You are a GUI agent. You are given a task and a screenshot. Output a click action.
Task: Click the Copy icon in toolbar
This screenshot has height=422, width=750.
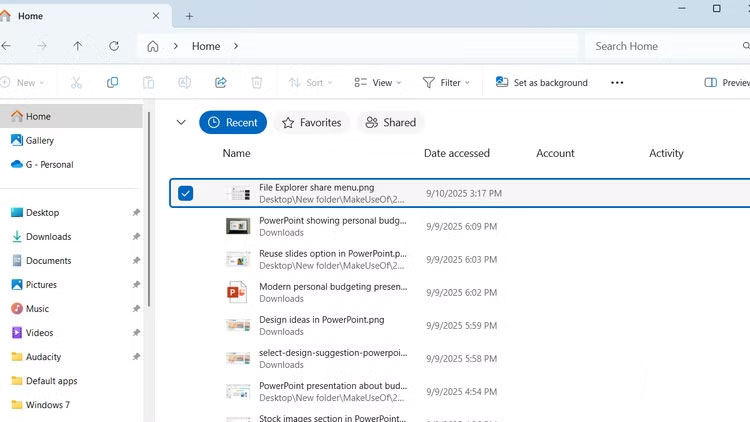[112, 83]
